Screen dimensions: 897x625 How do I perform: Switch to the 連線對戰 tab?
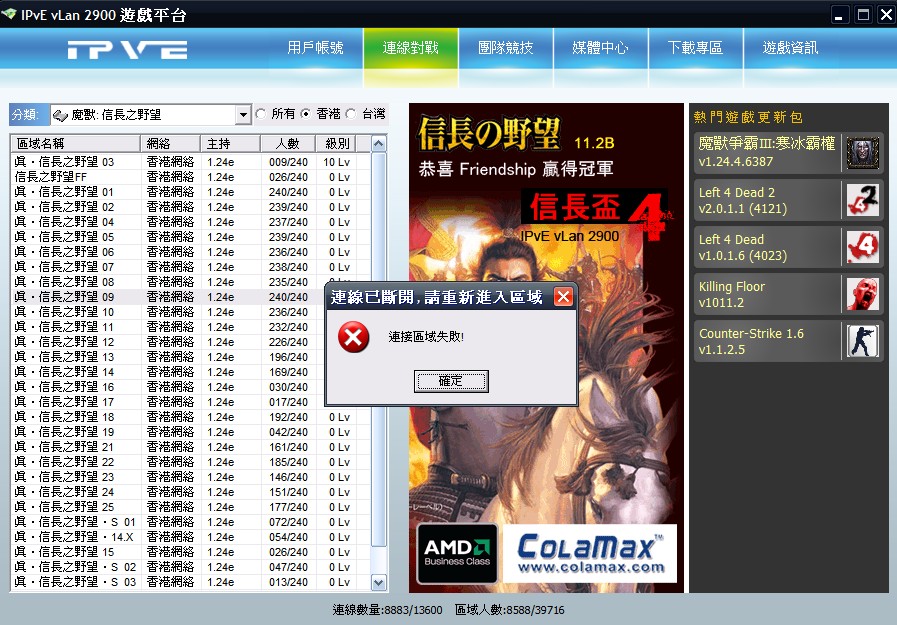tap(411, 48)
